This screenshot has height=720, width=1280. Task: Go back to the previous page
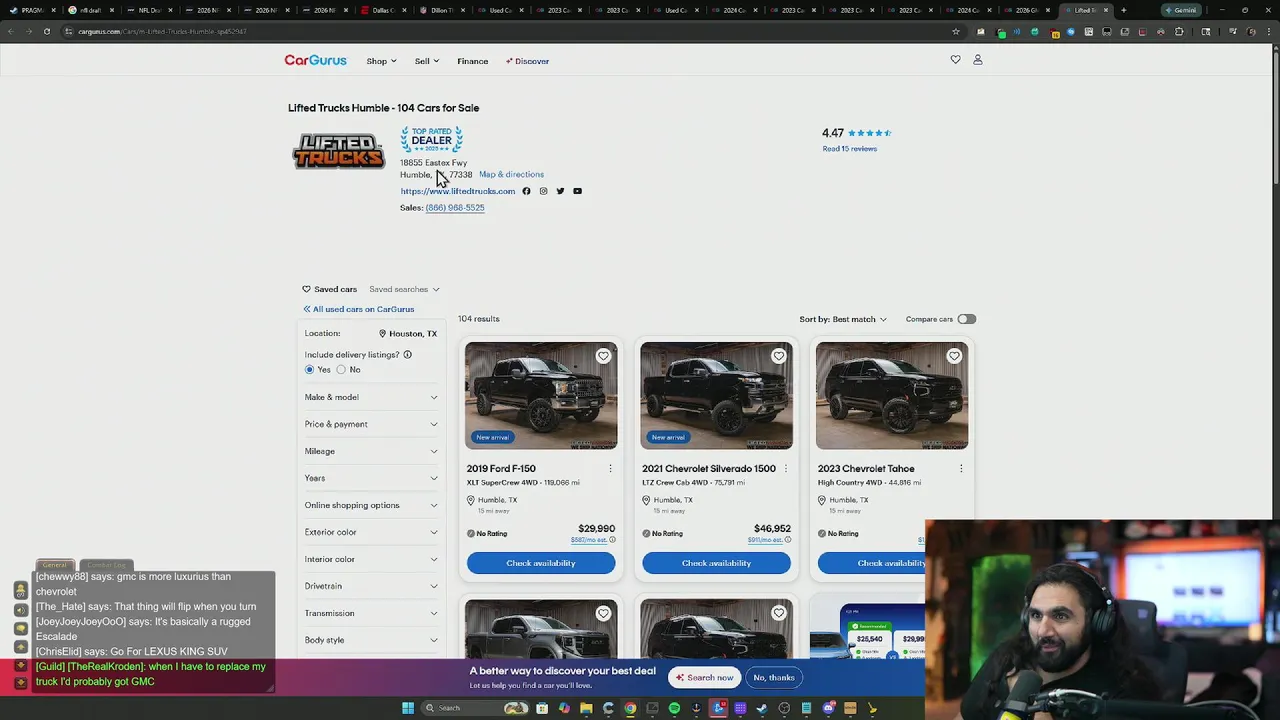click(10, 31)
